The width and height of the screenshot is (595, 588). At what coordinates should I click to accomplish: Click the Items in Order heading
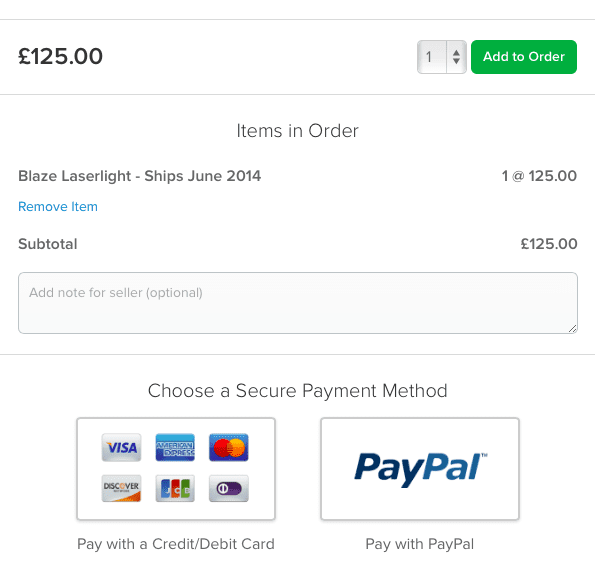pyautogui.click(x=298, y=131)
